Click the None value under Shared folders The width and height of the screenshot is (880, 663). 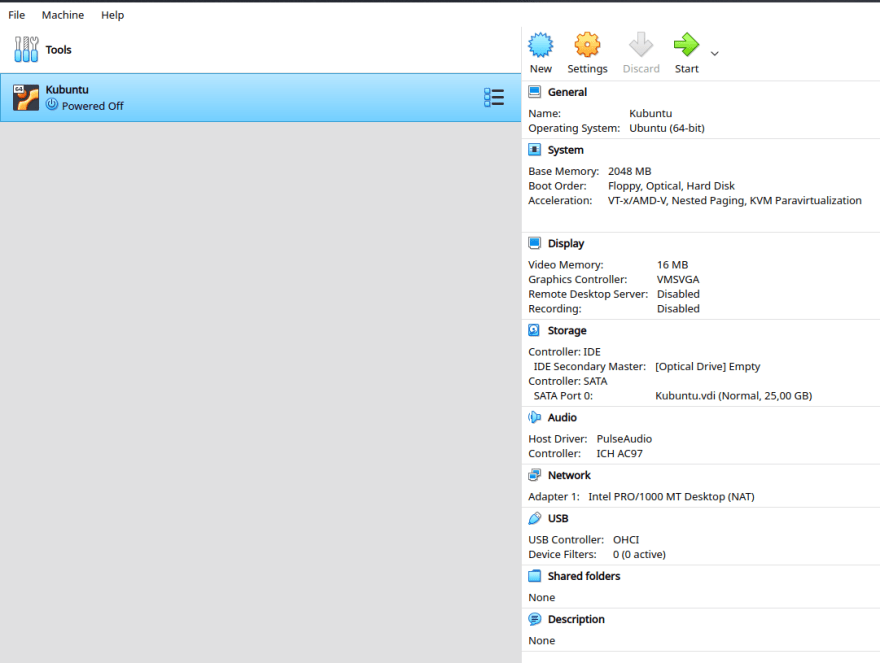pos(542,598)
